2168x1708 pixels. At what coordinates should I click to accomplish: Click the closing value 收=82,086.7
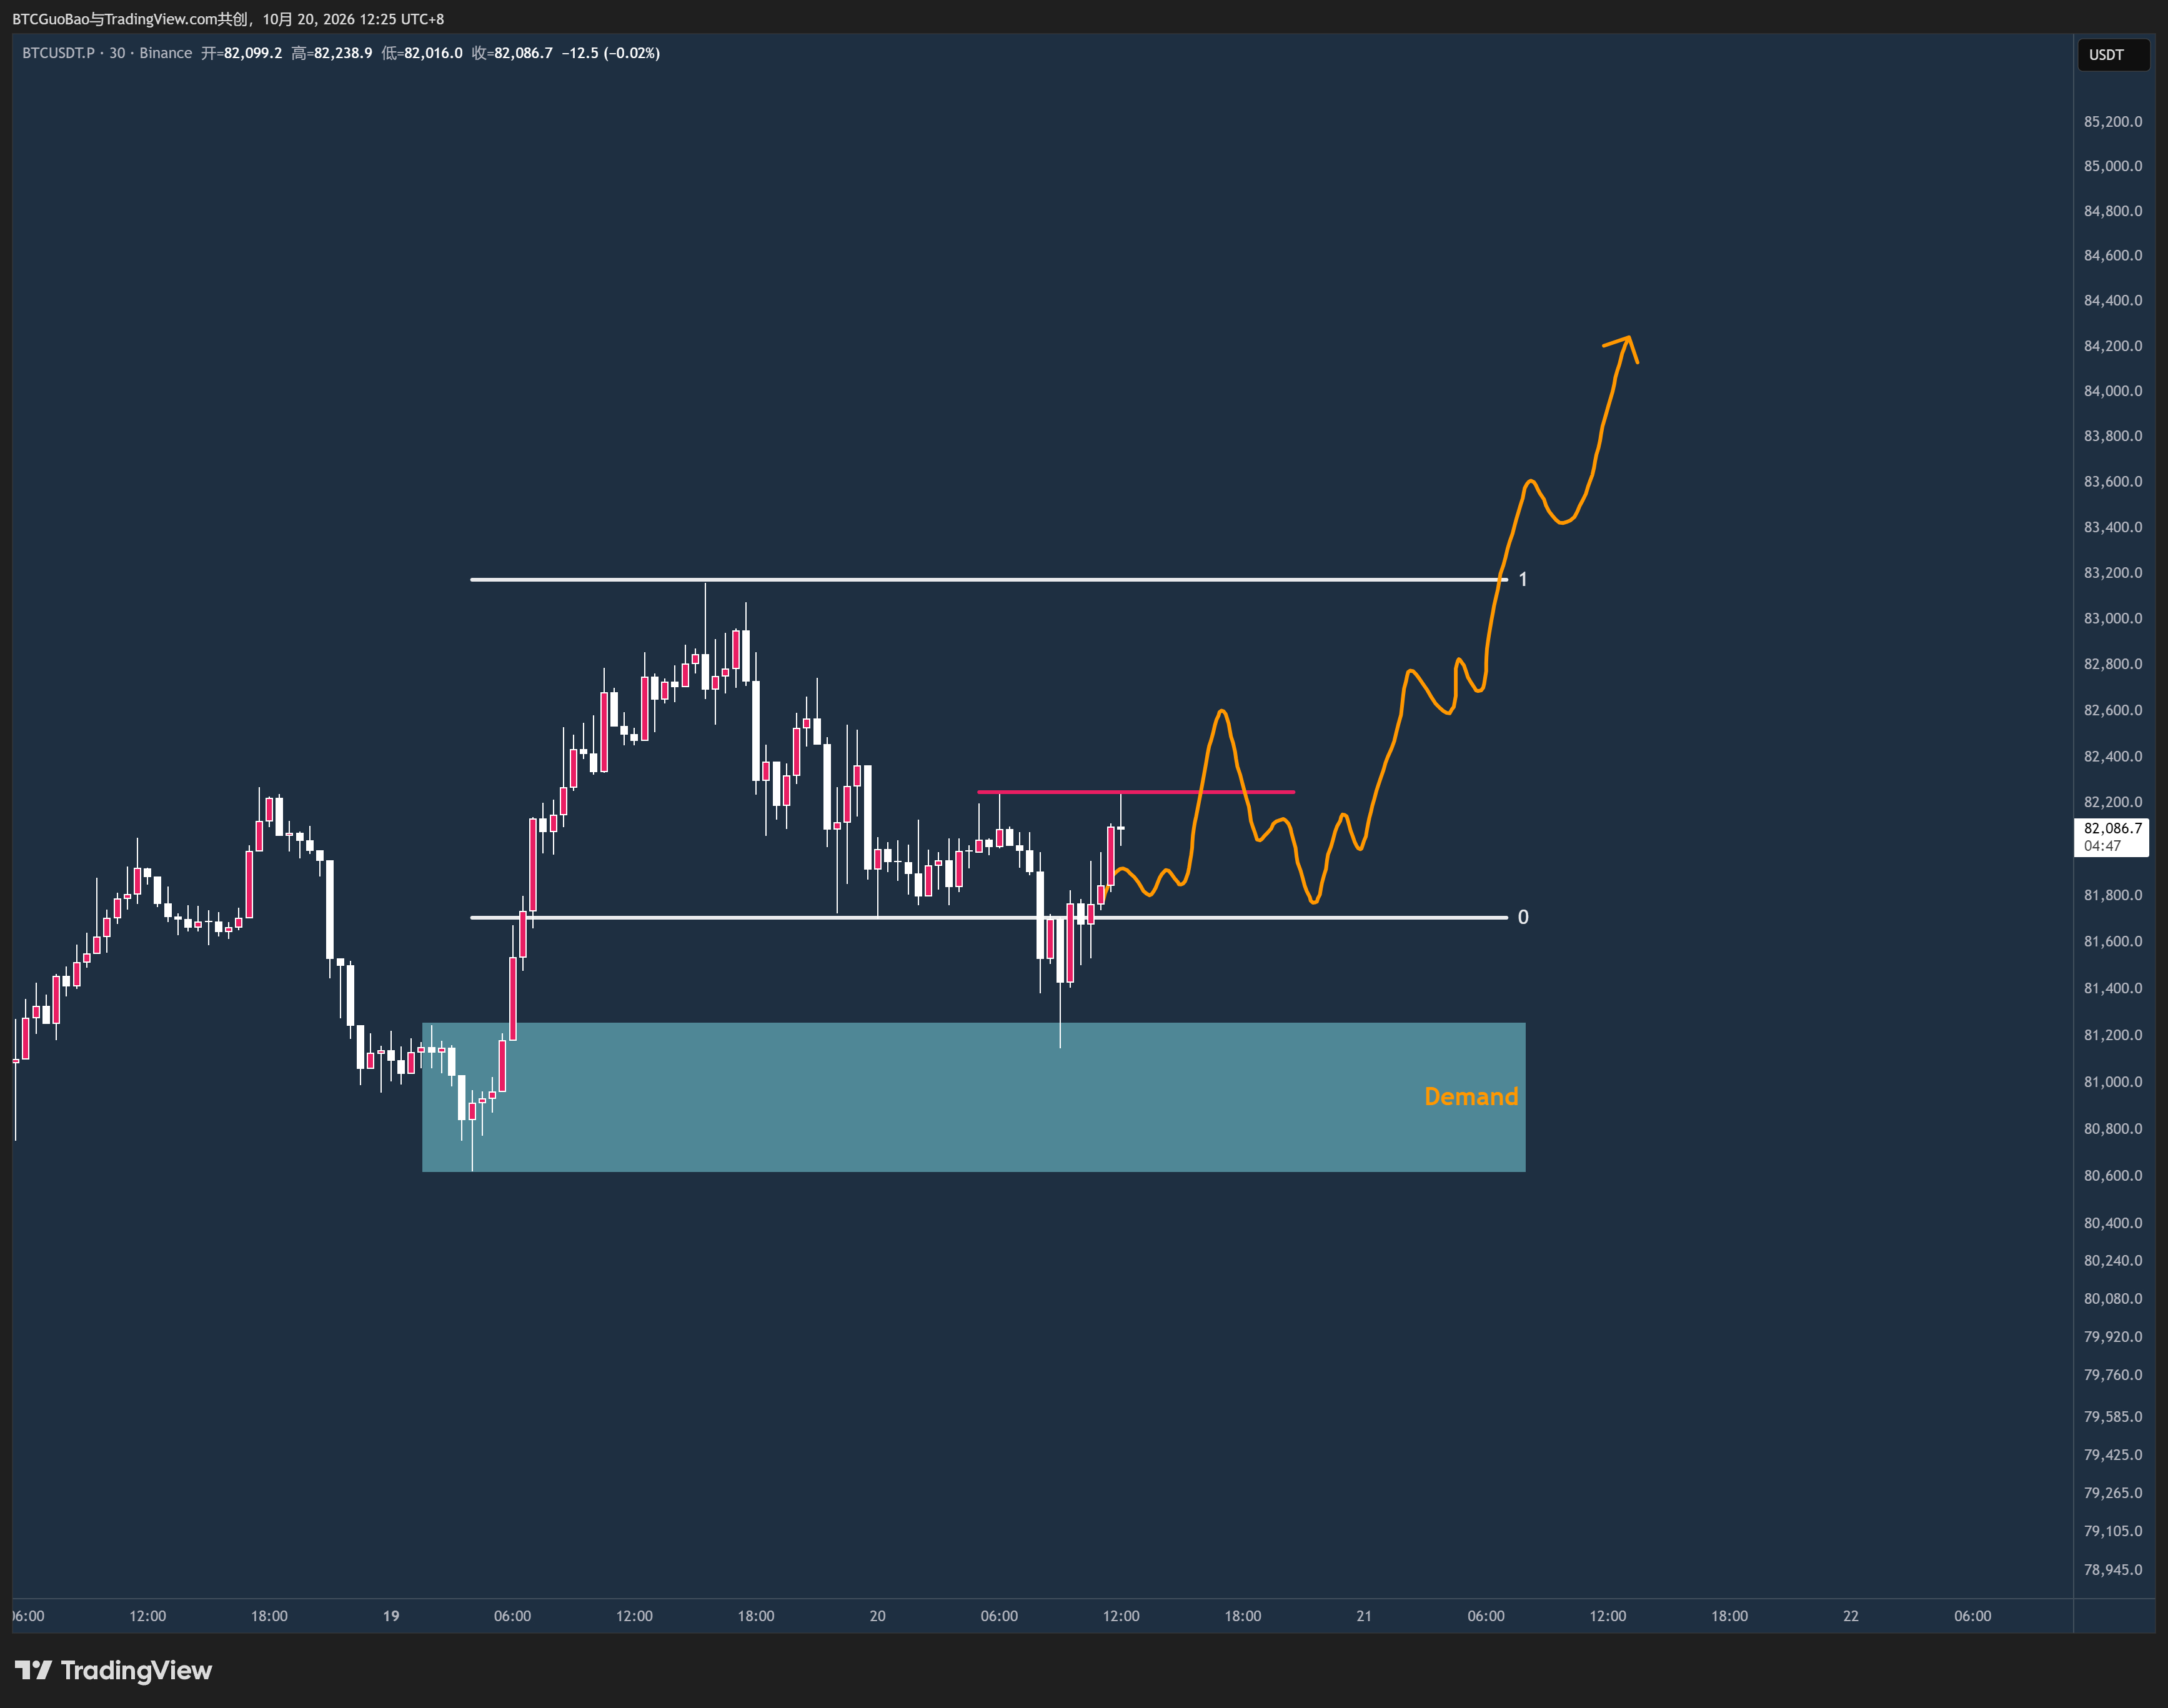512,53
